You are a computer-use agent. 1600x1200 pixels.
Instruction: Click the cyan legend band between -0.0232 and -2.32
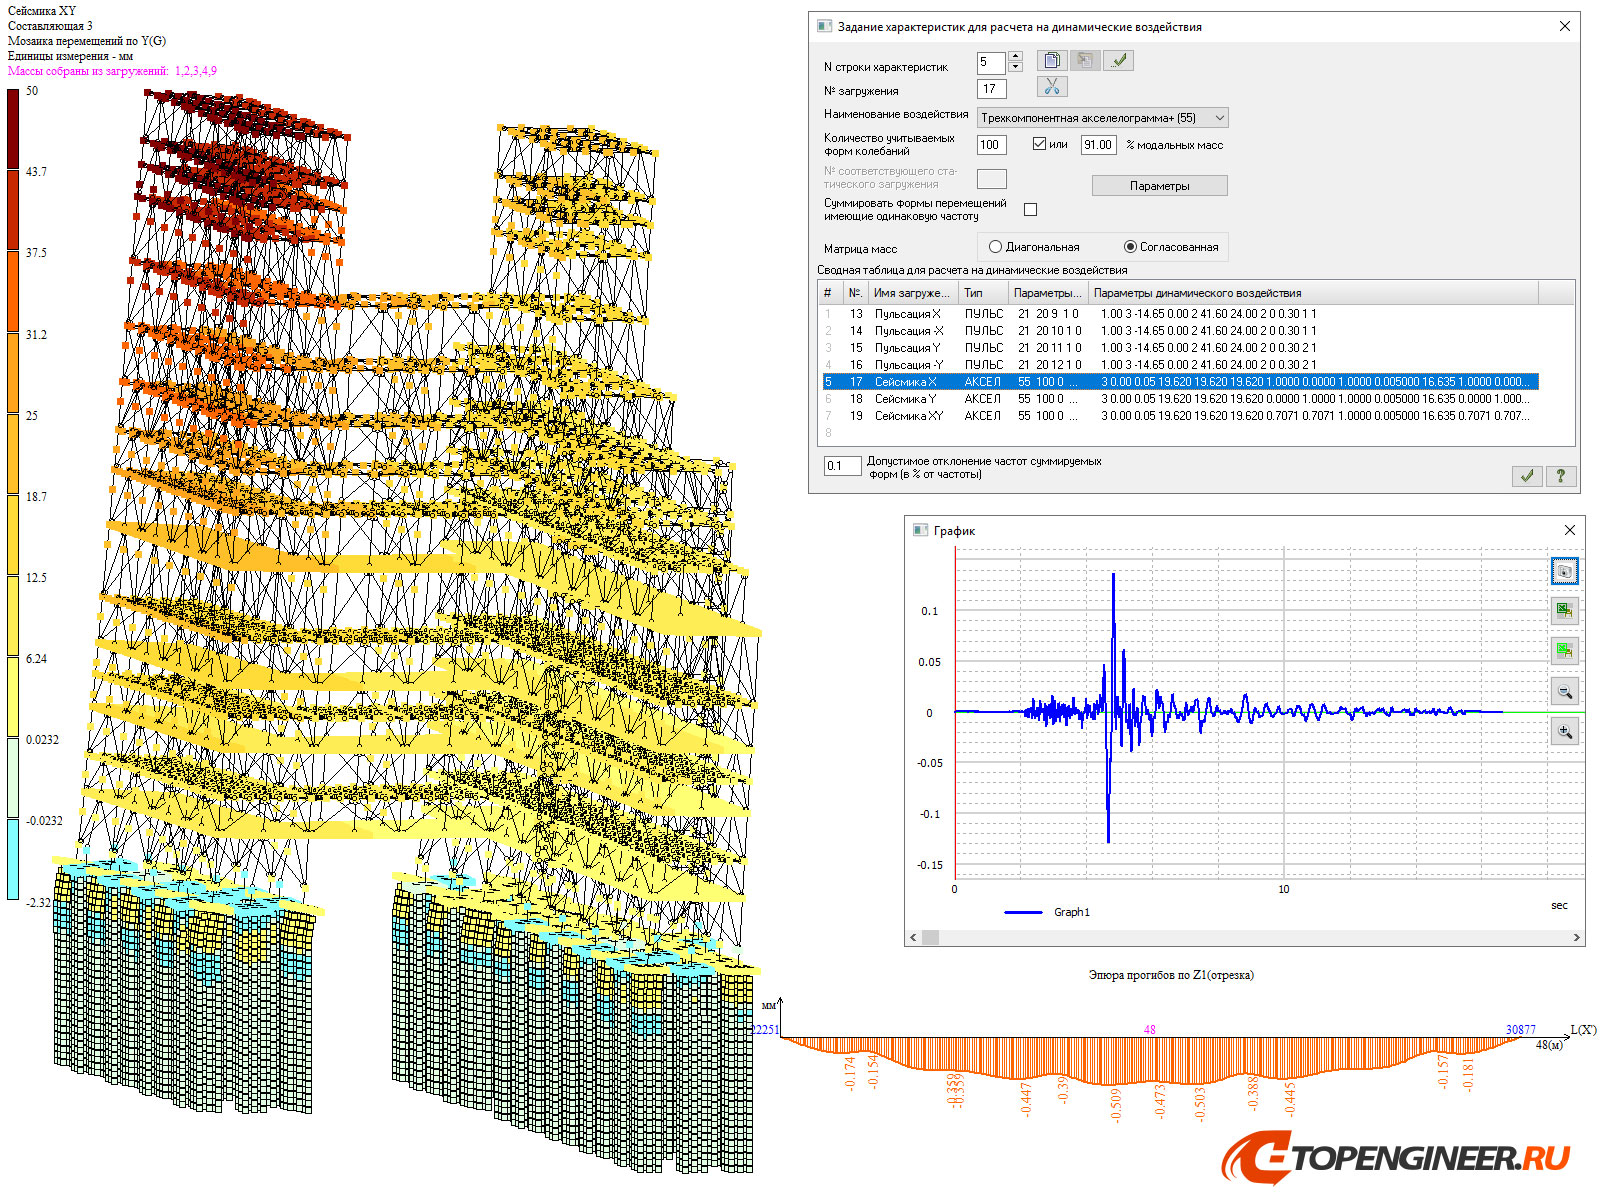point(13,859)
